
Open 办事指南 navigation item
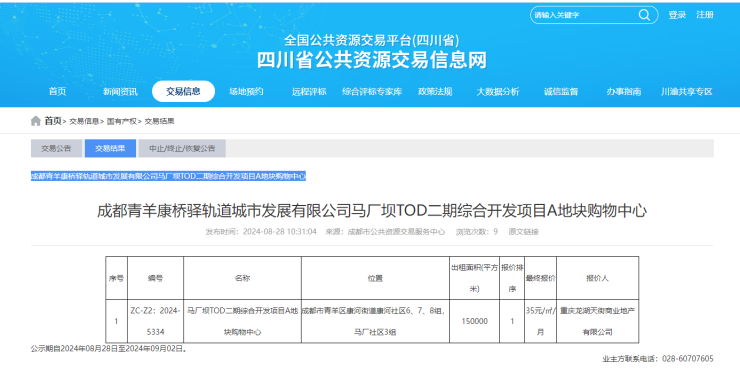click(623, 92)
